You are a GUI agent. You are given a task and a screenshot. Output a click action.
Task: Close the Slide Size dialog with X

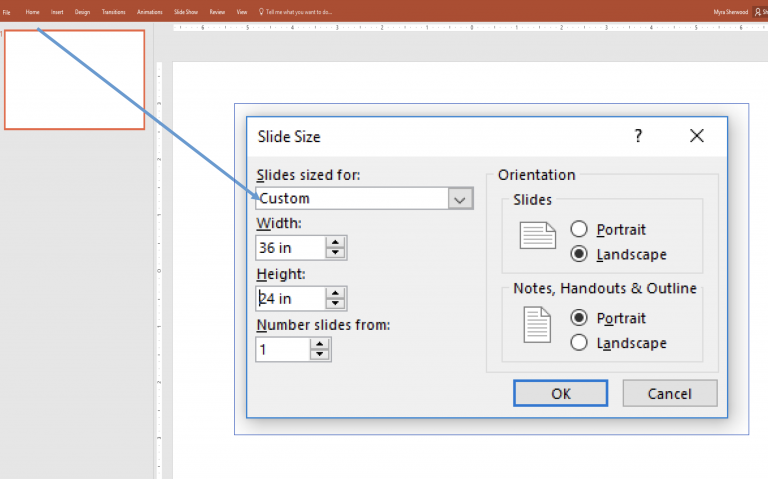697,136
